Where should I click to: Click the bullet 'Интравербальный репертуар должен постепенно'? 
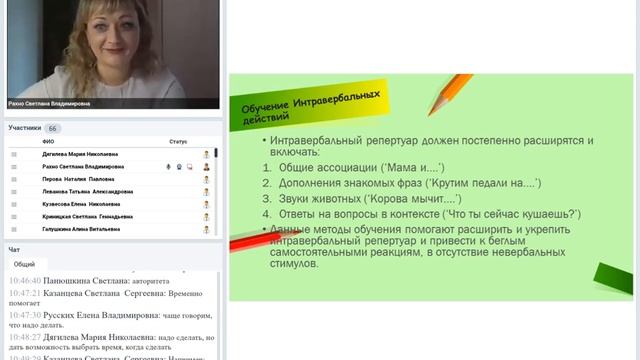(431, 146)
